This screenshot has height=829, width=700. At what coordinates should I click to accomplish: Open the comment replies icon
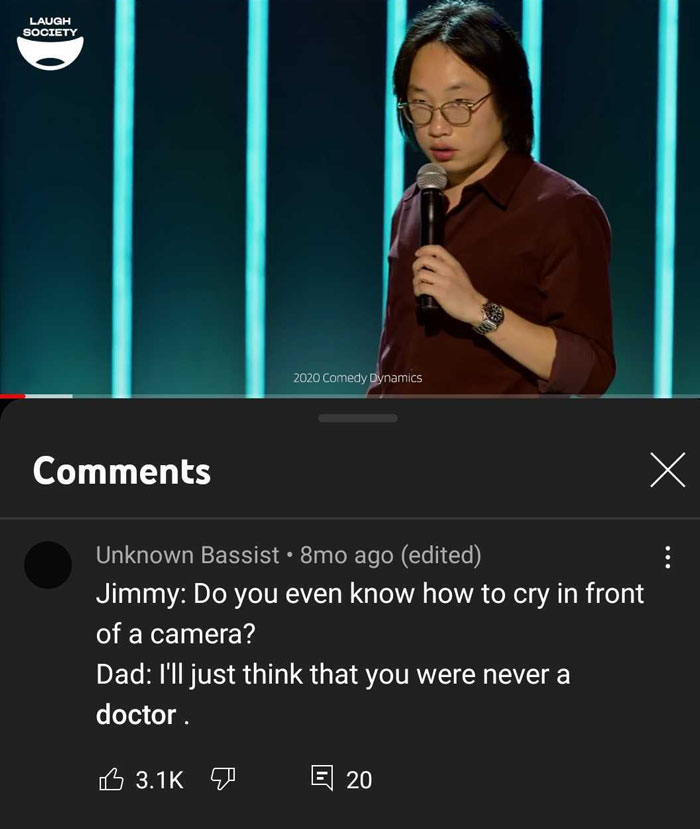coord(321,778)
